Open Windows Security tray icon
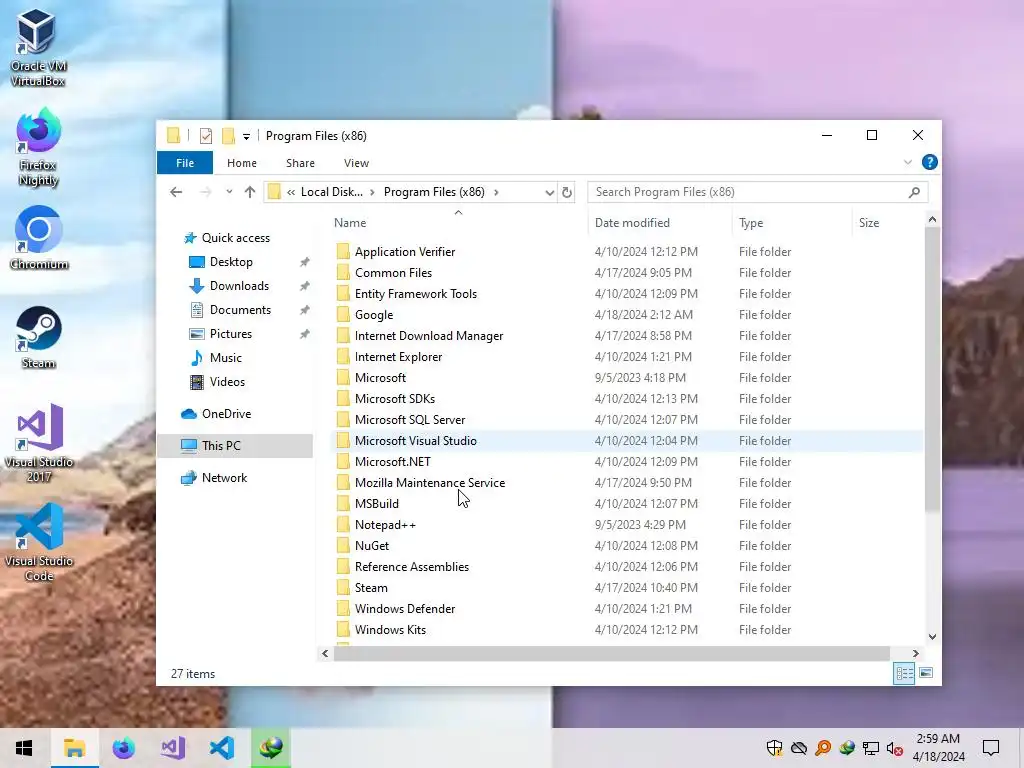 [x=774, y=748]
